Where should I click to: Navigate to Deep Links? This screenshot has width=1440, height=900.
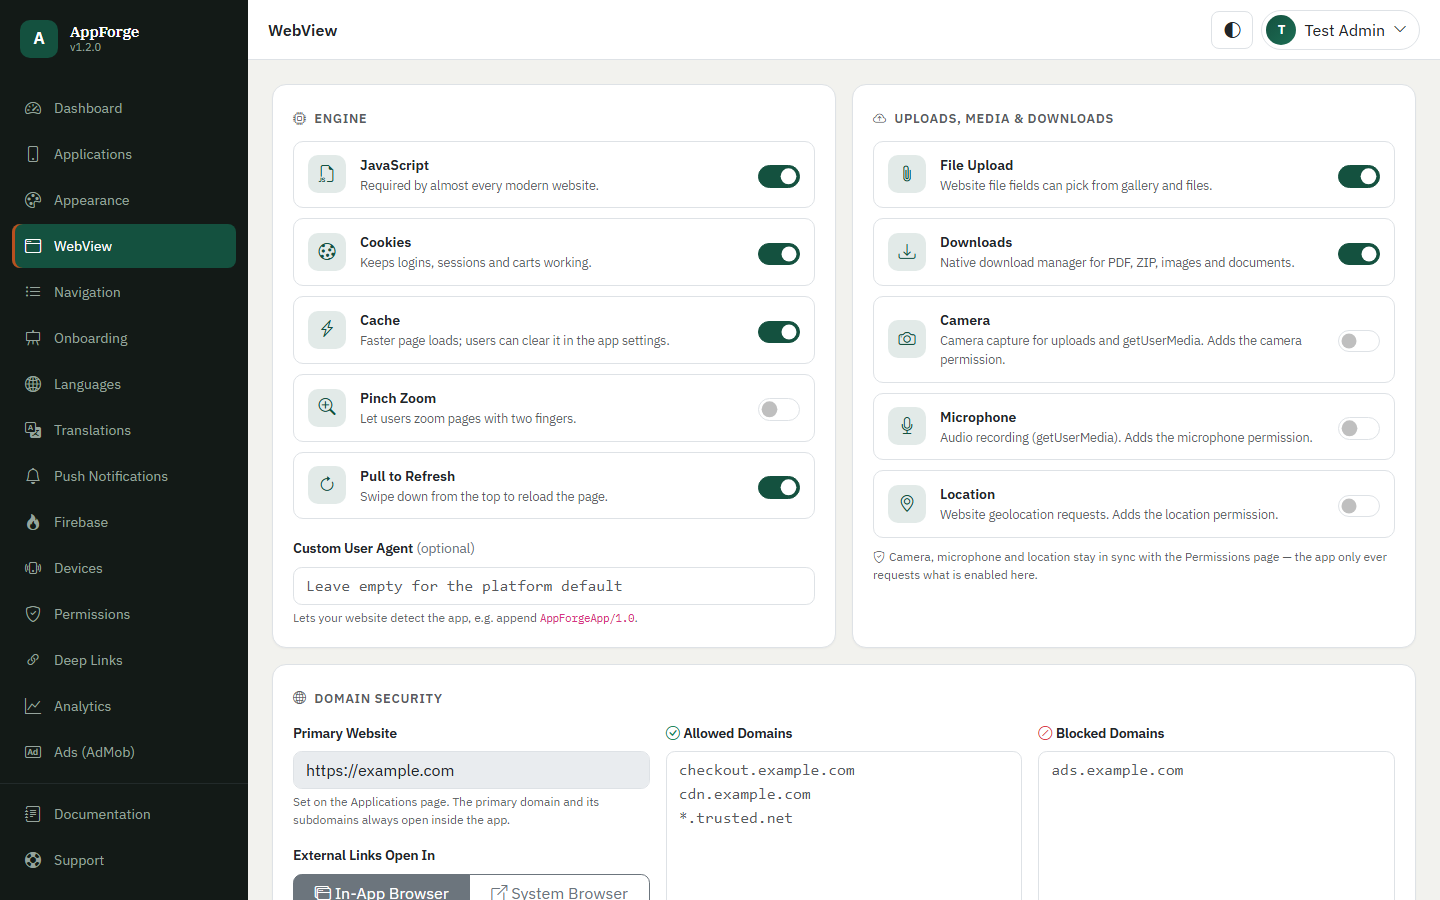pyautogui.click(x=124, y=660)
